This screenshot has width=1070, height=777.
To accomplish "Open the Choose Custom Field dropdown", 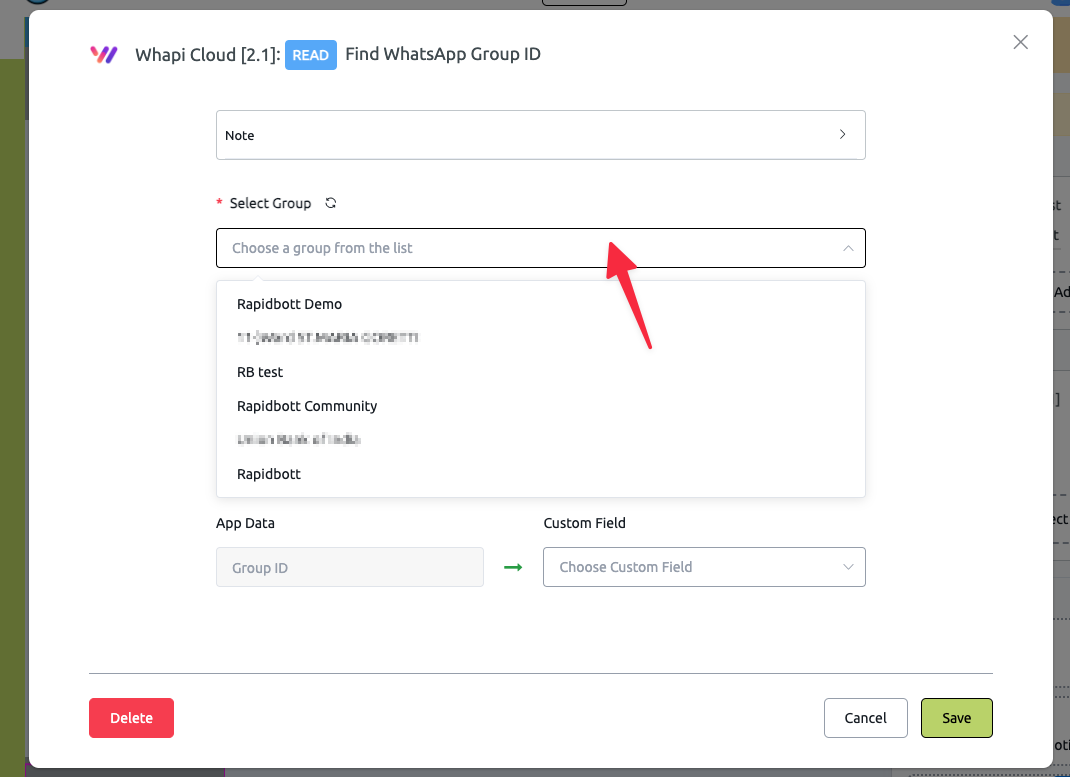I will click(704, 567).
